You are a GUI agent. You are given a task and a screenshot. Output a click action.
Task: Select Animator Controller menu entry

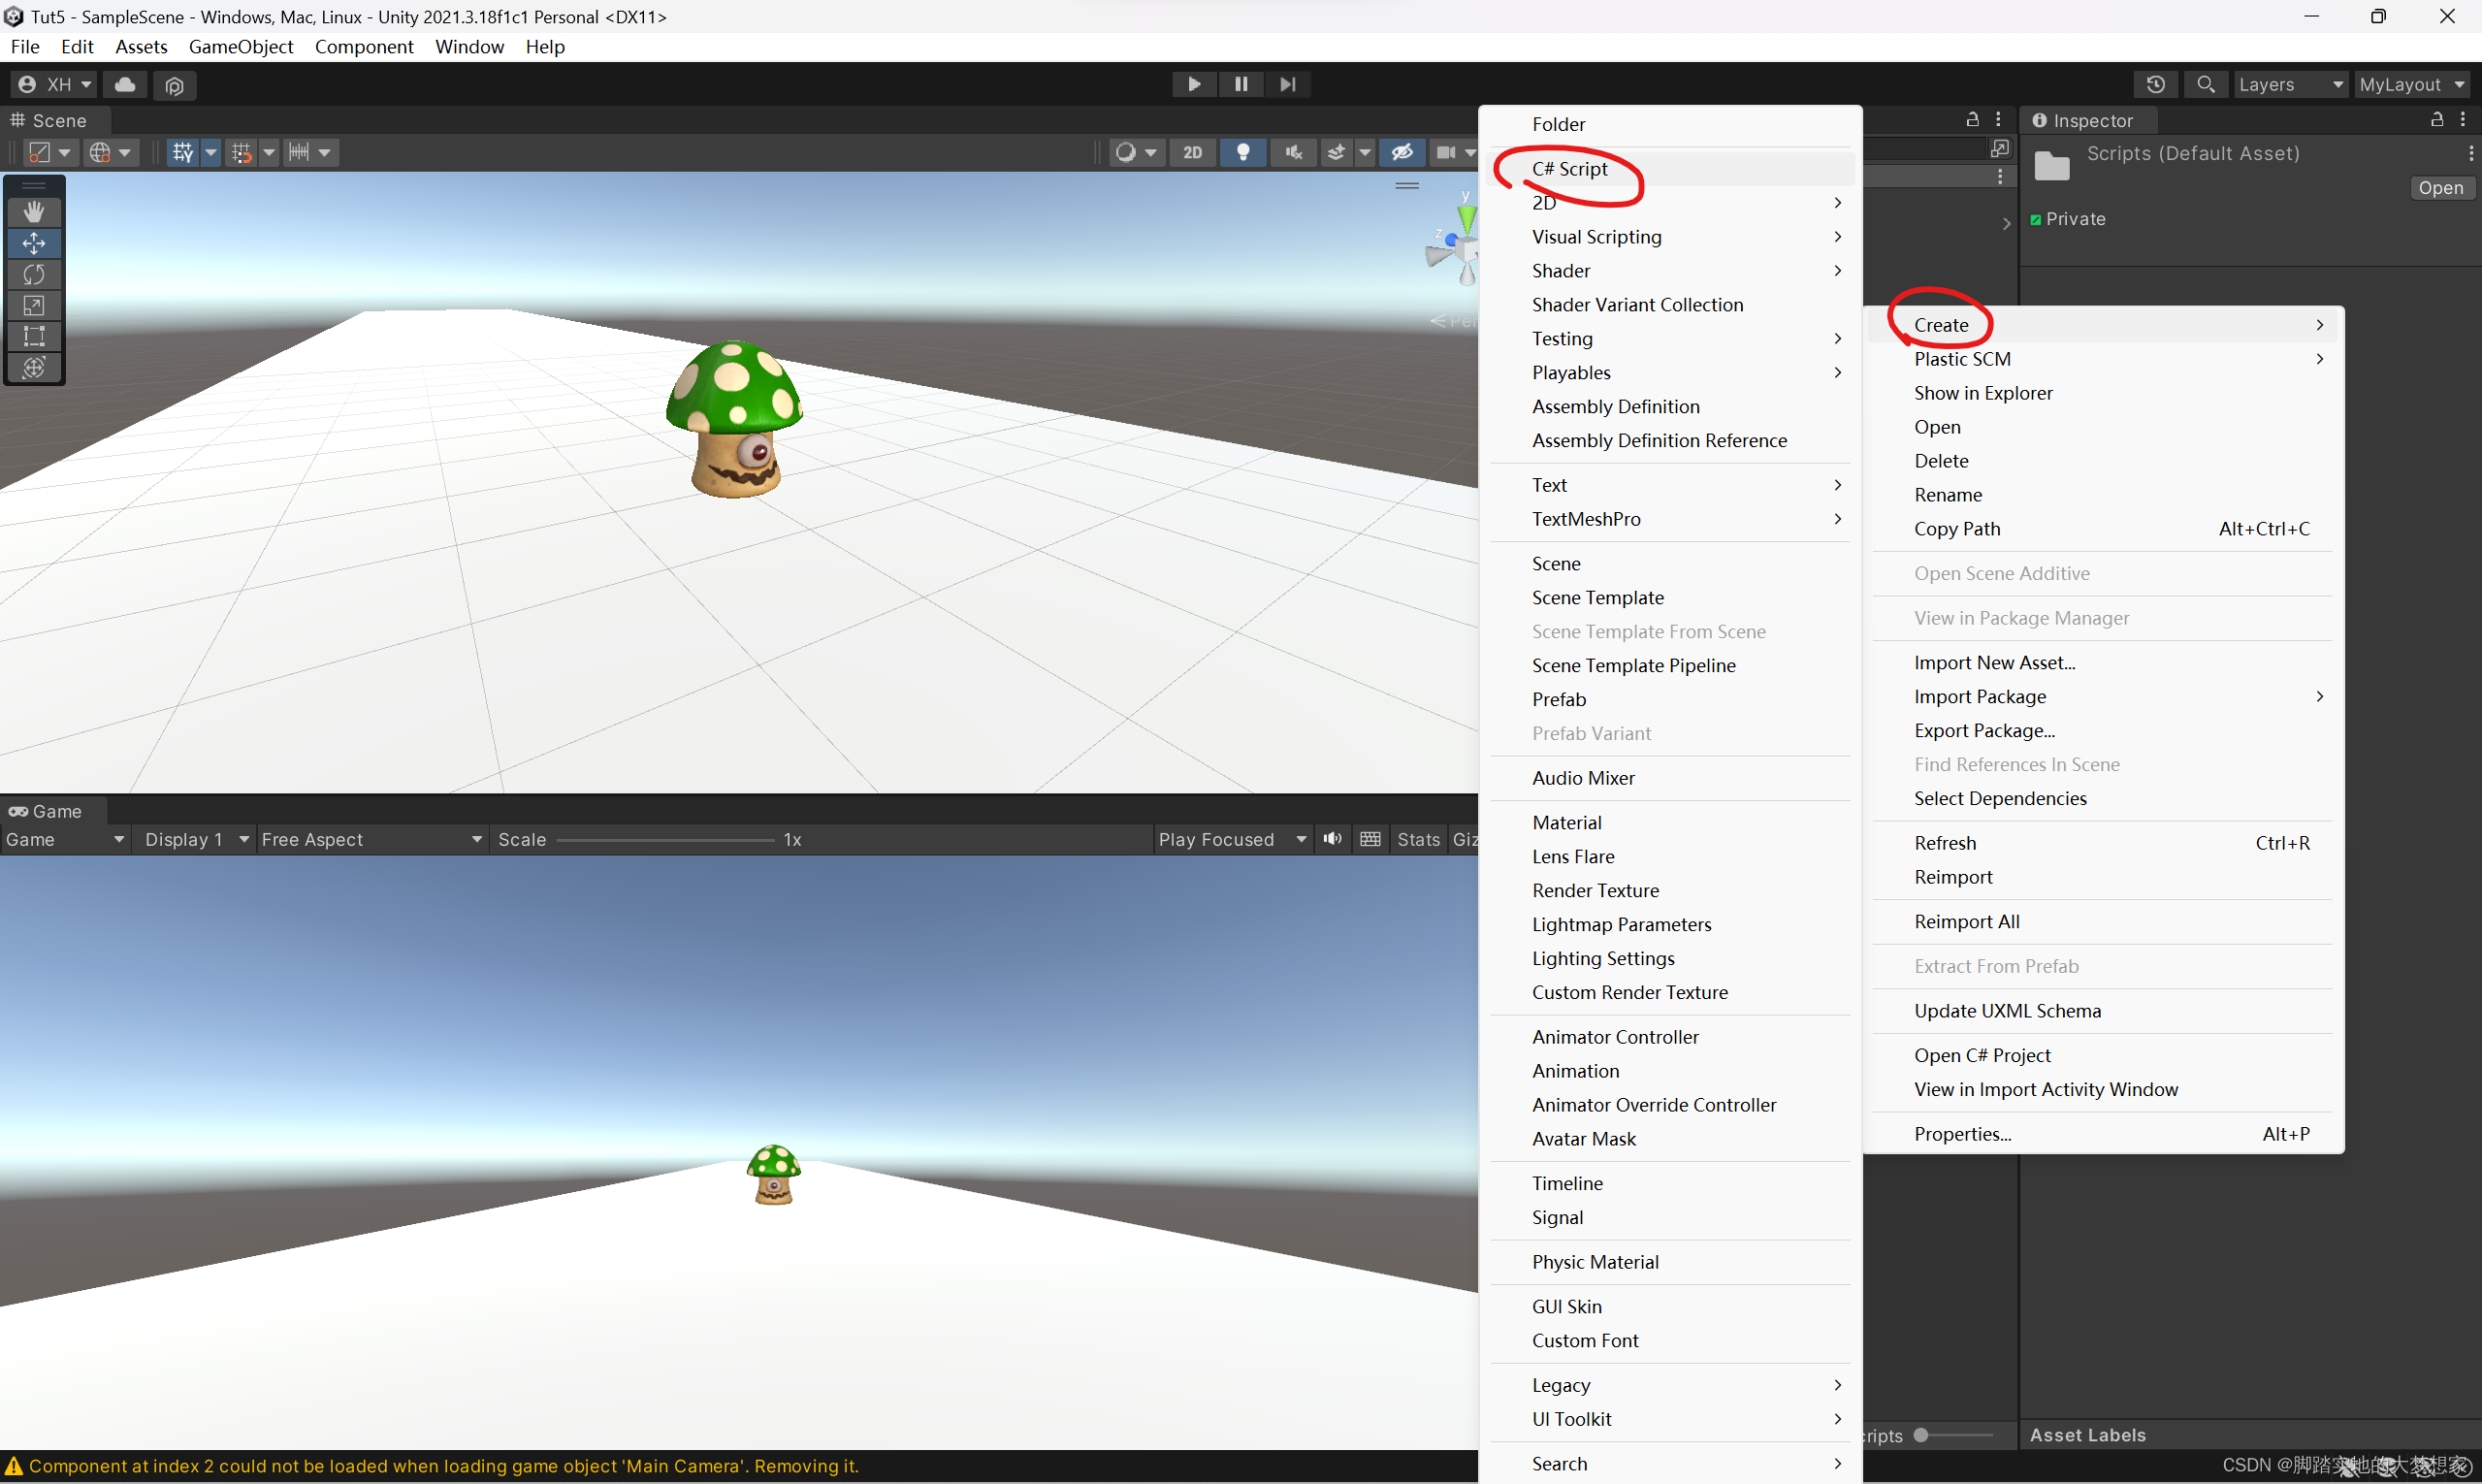coord(1672,1037)
